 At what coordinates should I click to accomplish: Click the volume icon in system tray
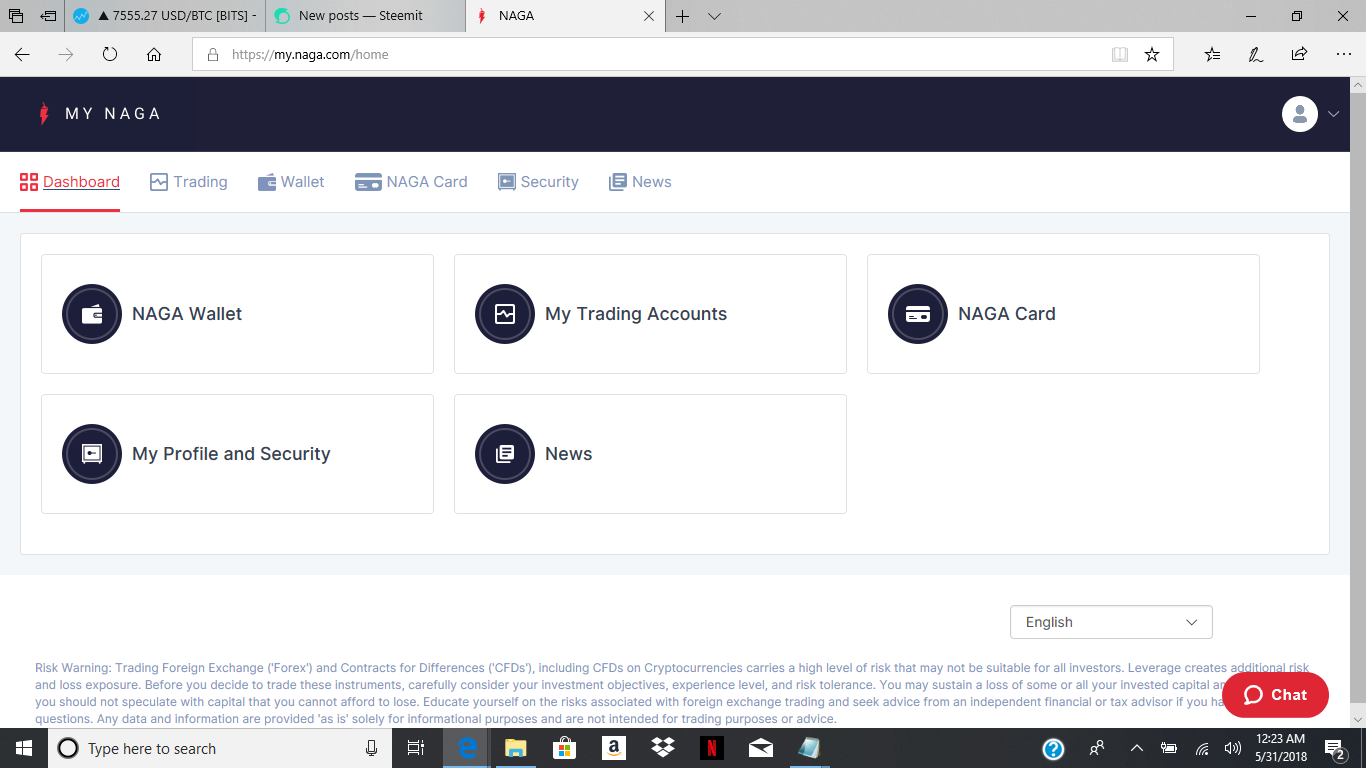pyautogui.click(x=1232, y=748)
